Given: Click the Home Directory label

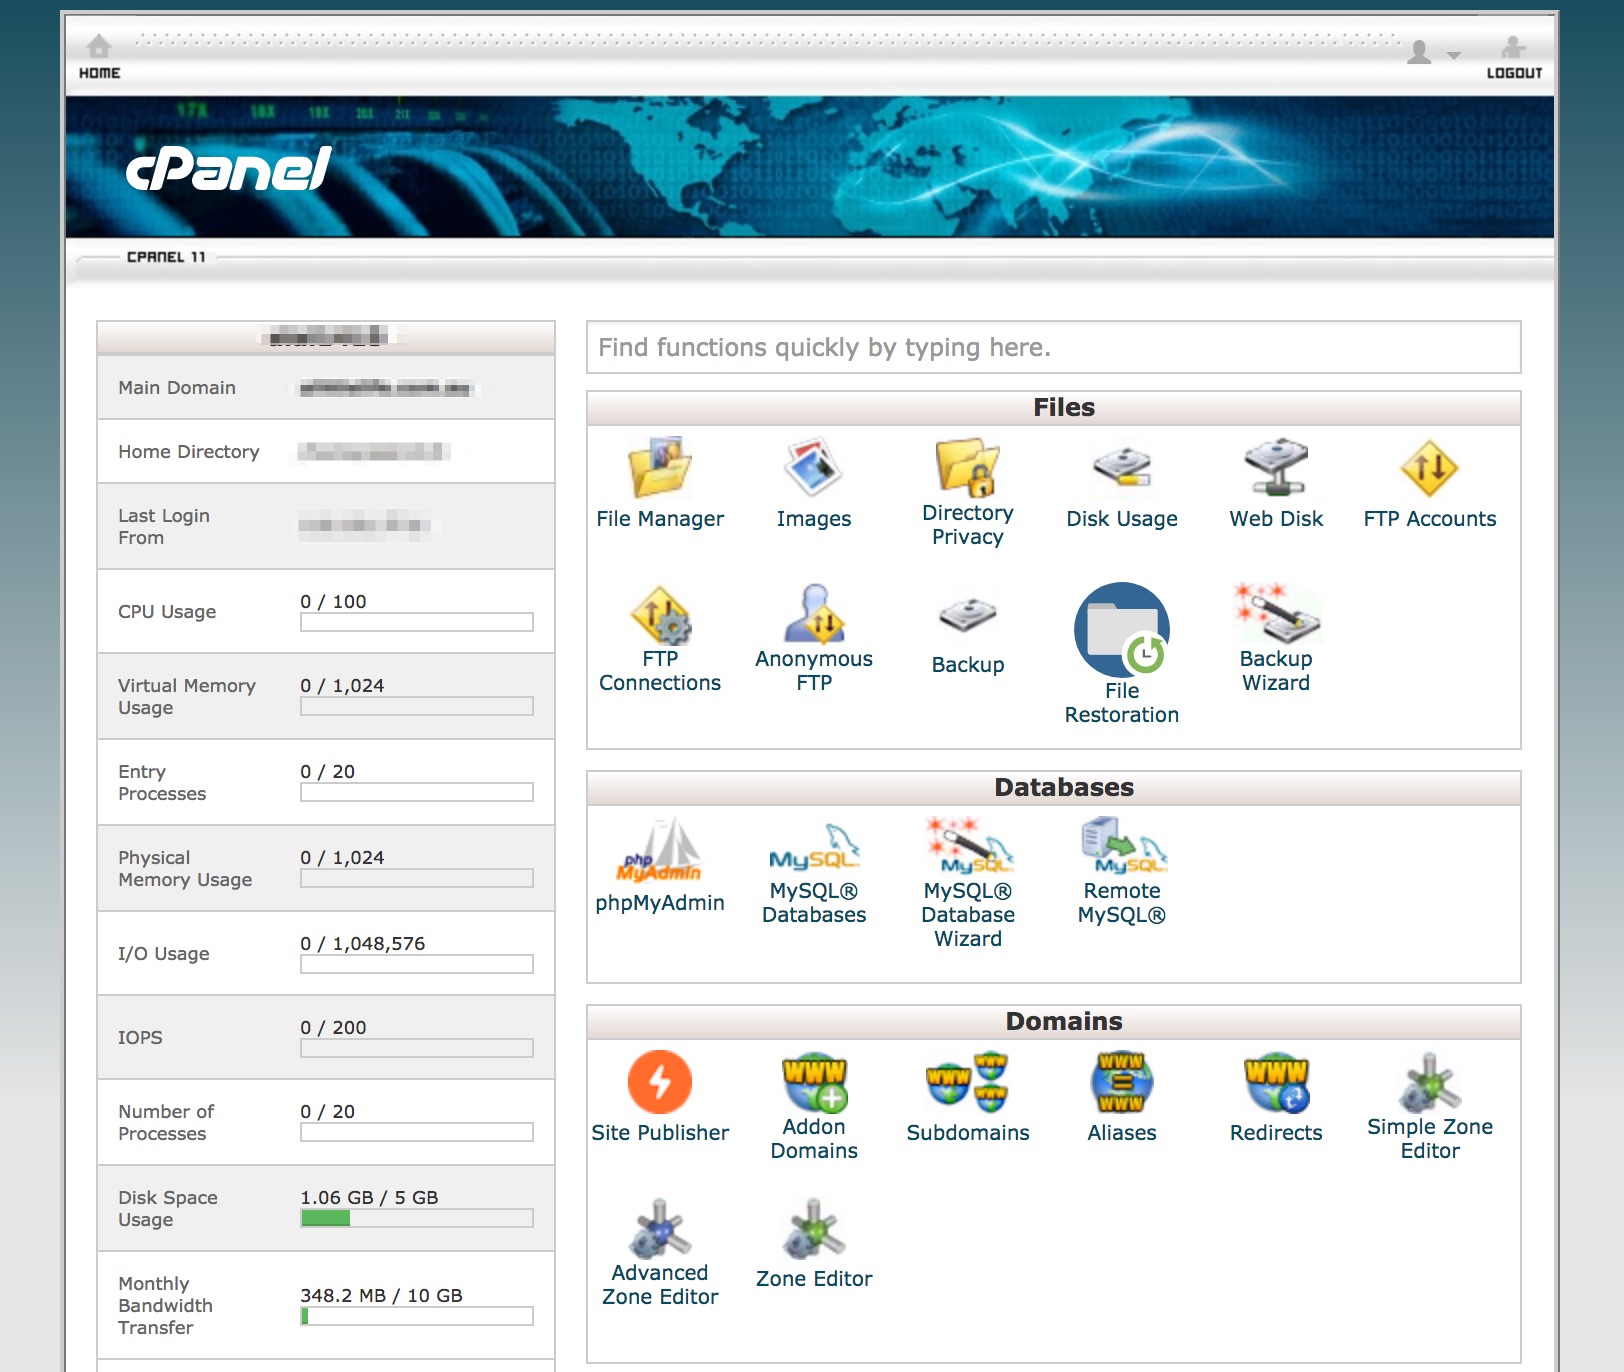Looking at the screenshot, I should [189, 451].
